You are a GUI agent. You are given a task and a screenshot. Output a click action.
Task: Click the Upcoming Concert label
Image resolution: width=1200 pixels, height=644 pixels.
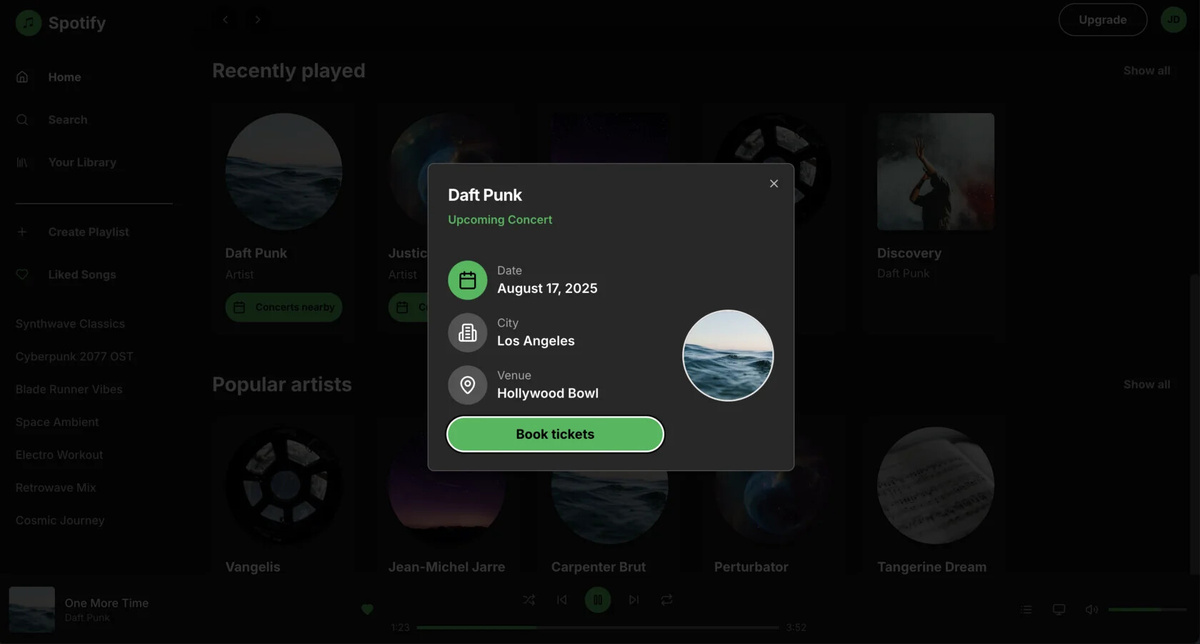click(500, 220)
